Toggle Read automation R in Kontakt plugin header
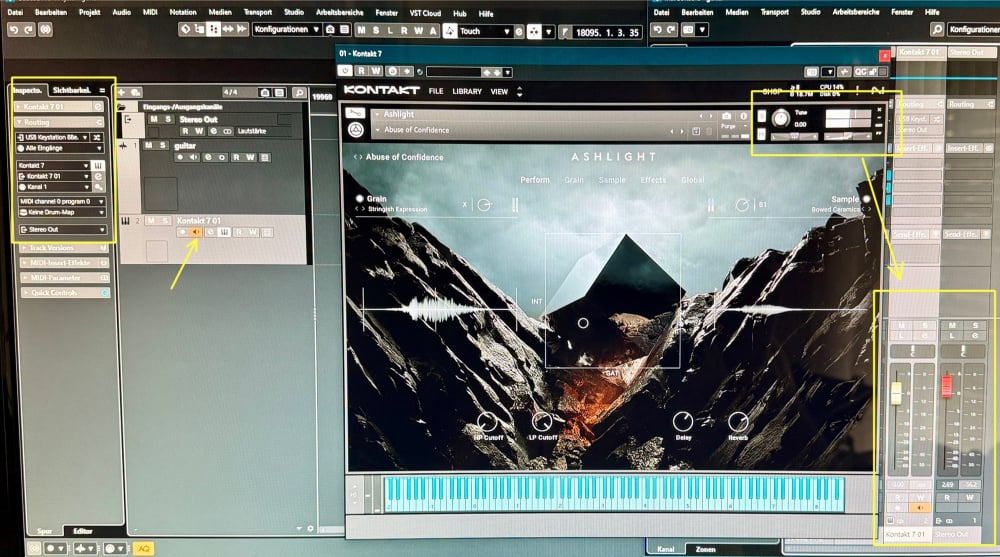The width and height of the screenshot is (1000, 557). click(x=362, y=71)
